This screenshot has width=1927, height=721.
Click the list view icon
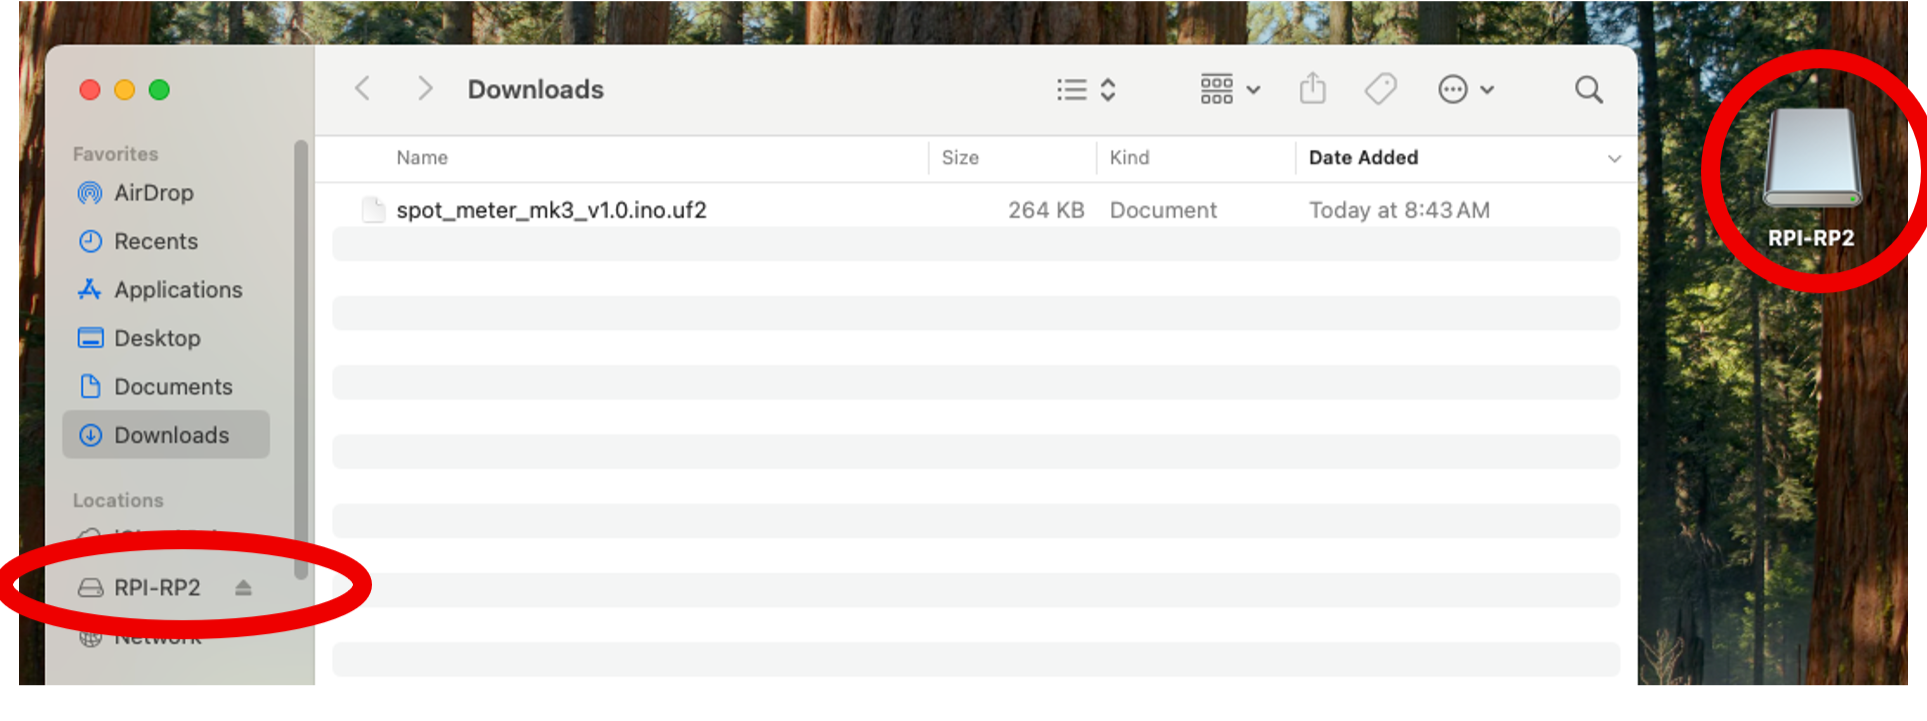[x=1071, y=90]
